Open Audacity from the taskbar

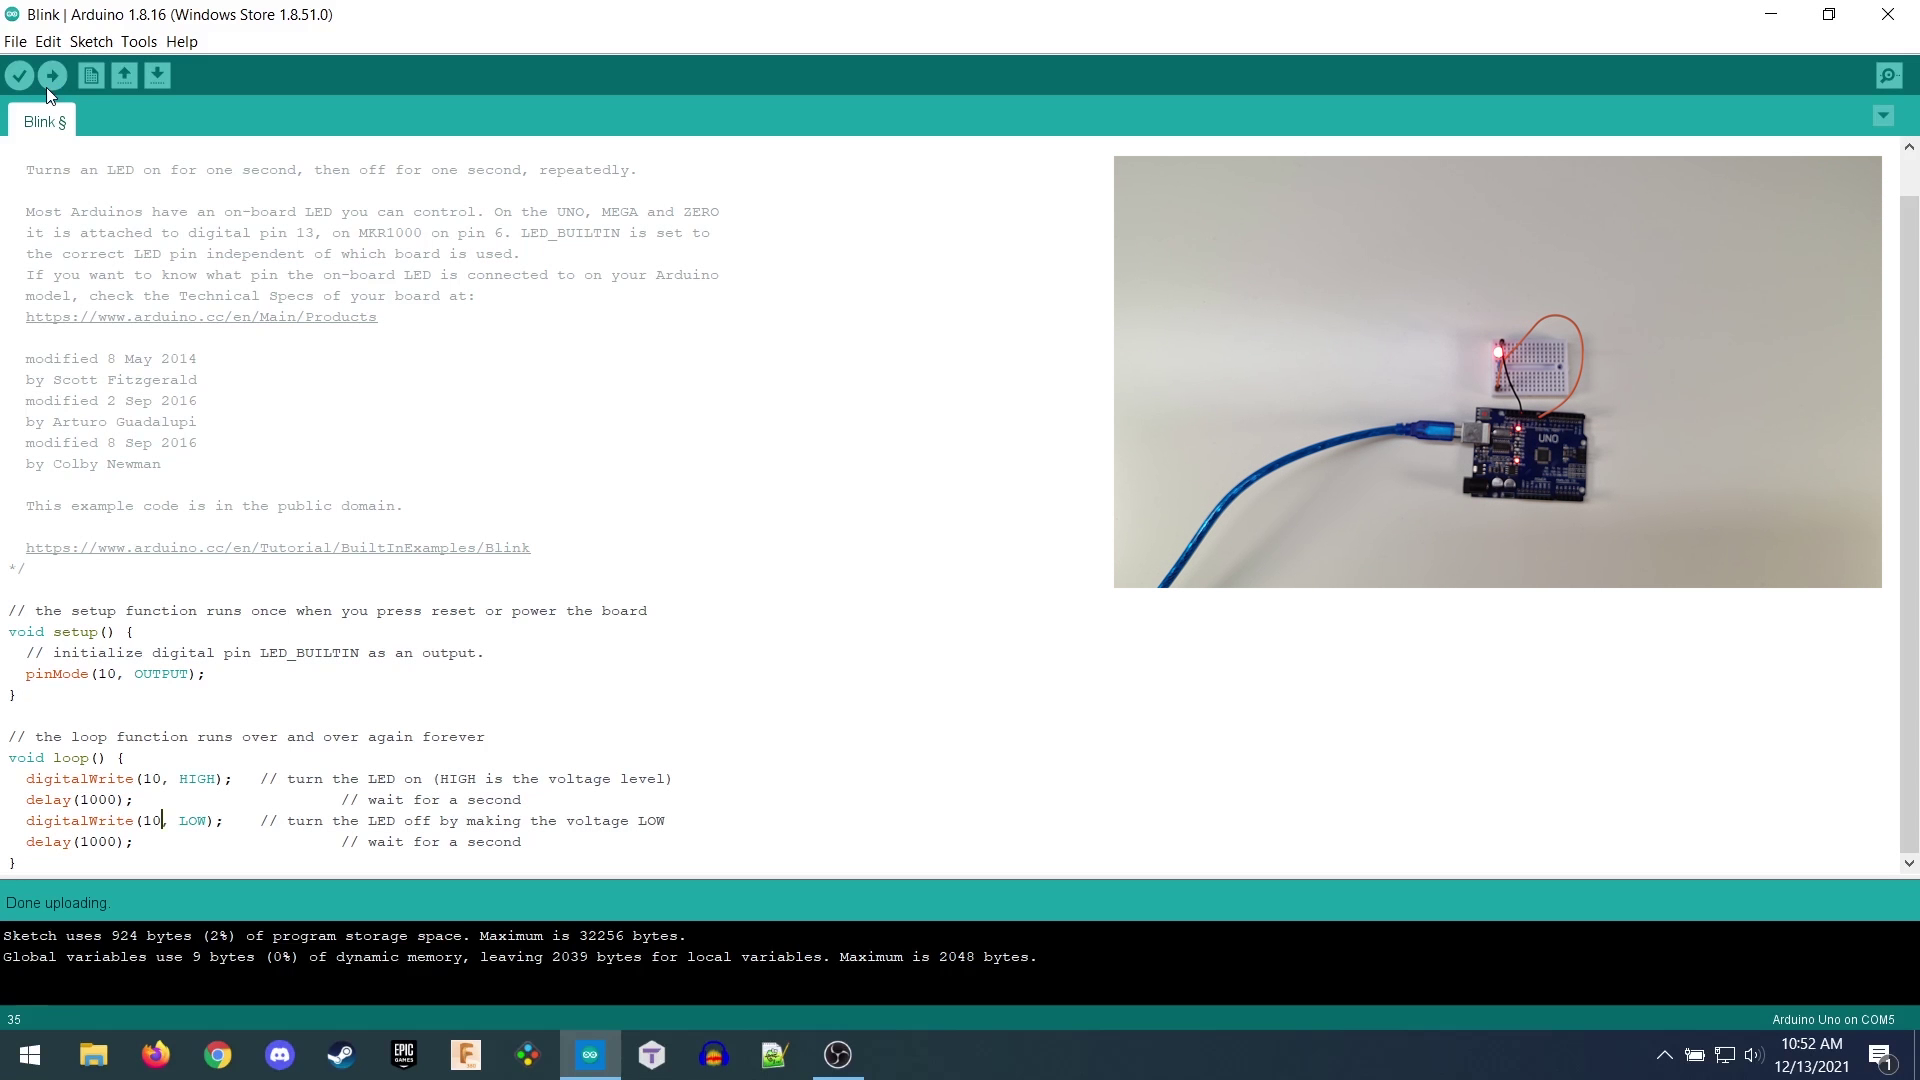tap(714, 1055)
